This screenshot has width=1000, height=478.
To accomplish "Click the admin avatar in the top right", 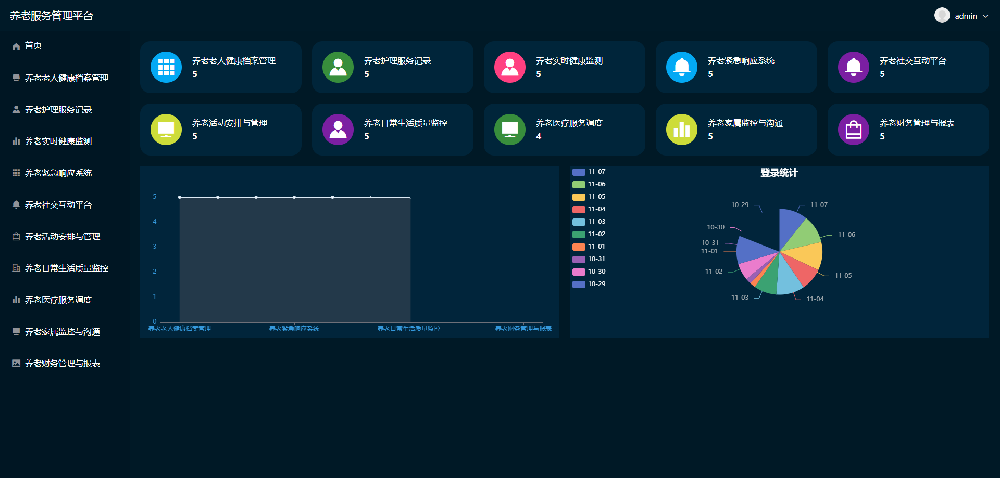I will (941, 15).
